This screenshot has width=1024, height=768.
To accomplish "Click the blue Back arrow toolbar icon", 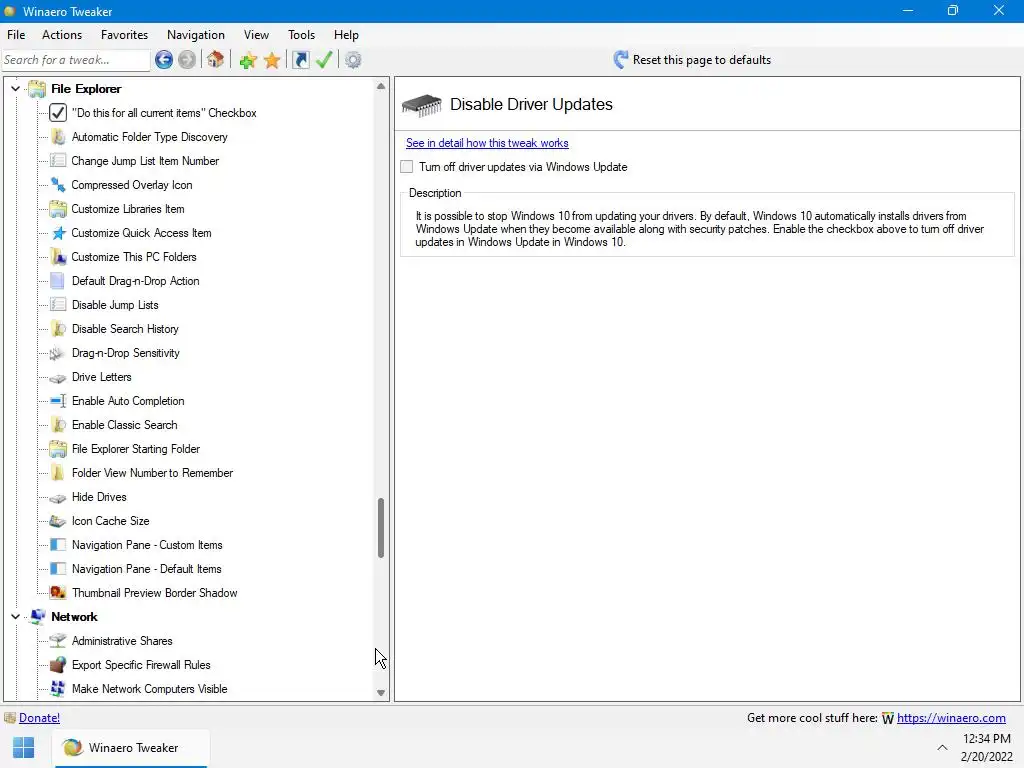I will coord(164,60).
